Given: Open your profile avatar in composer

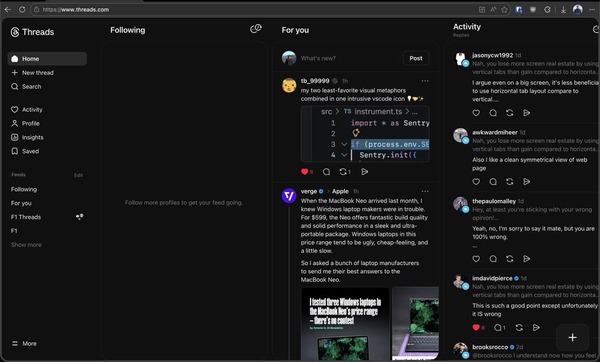Looking at the screenshot, I should (289, 58).
